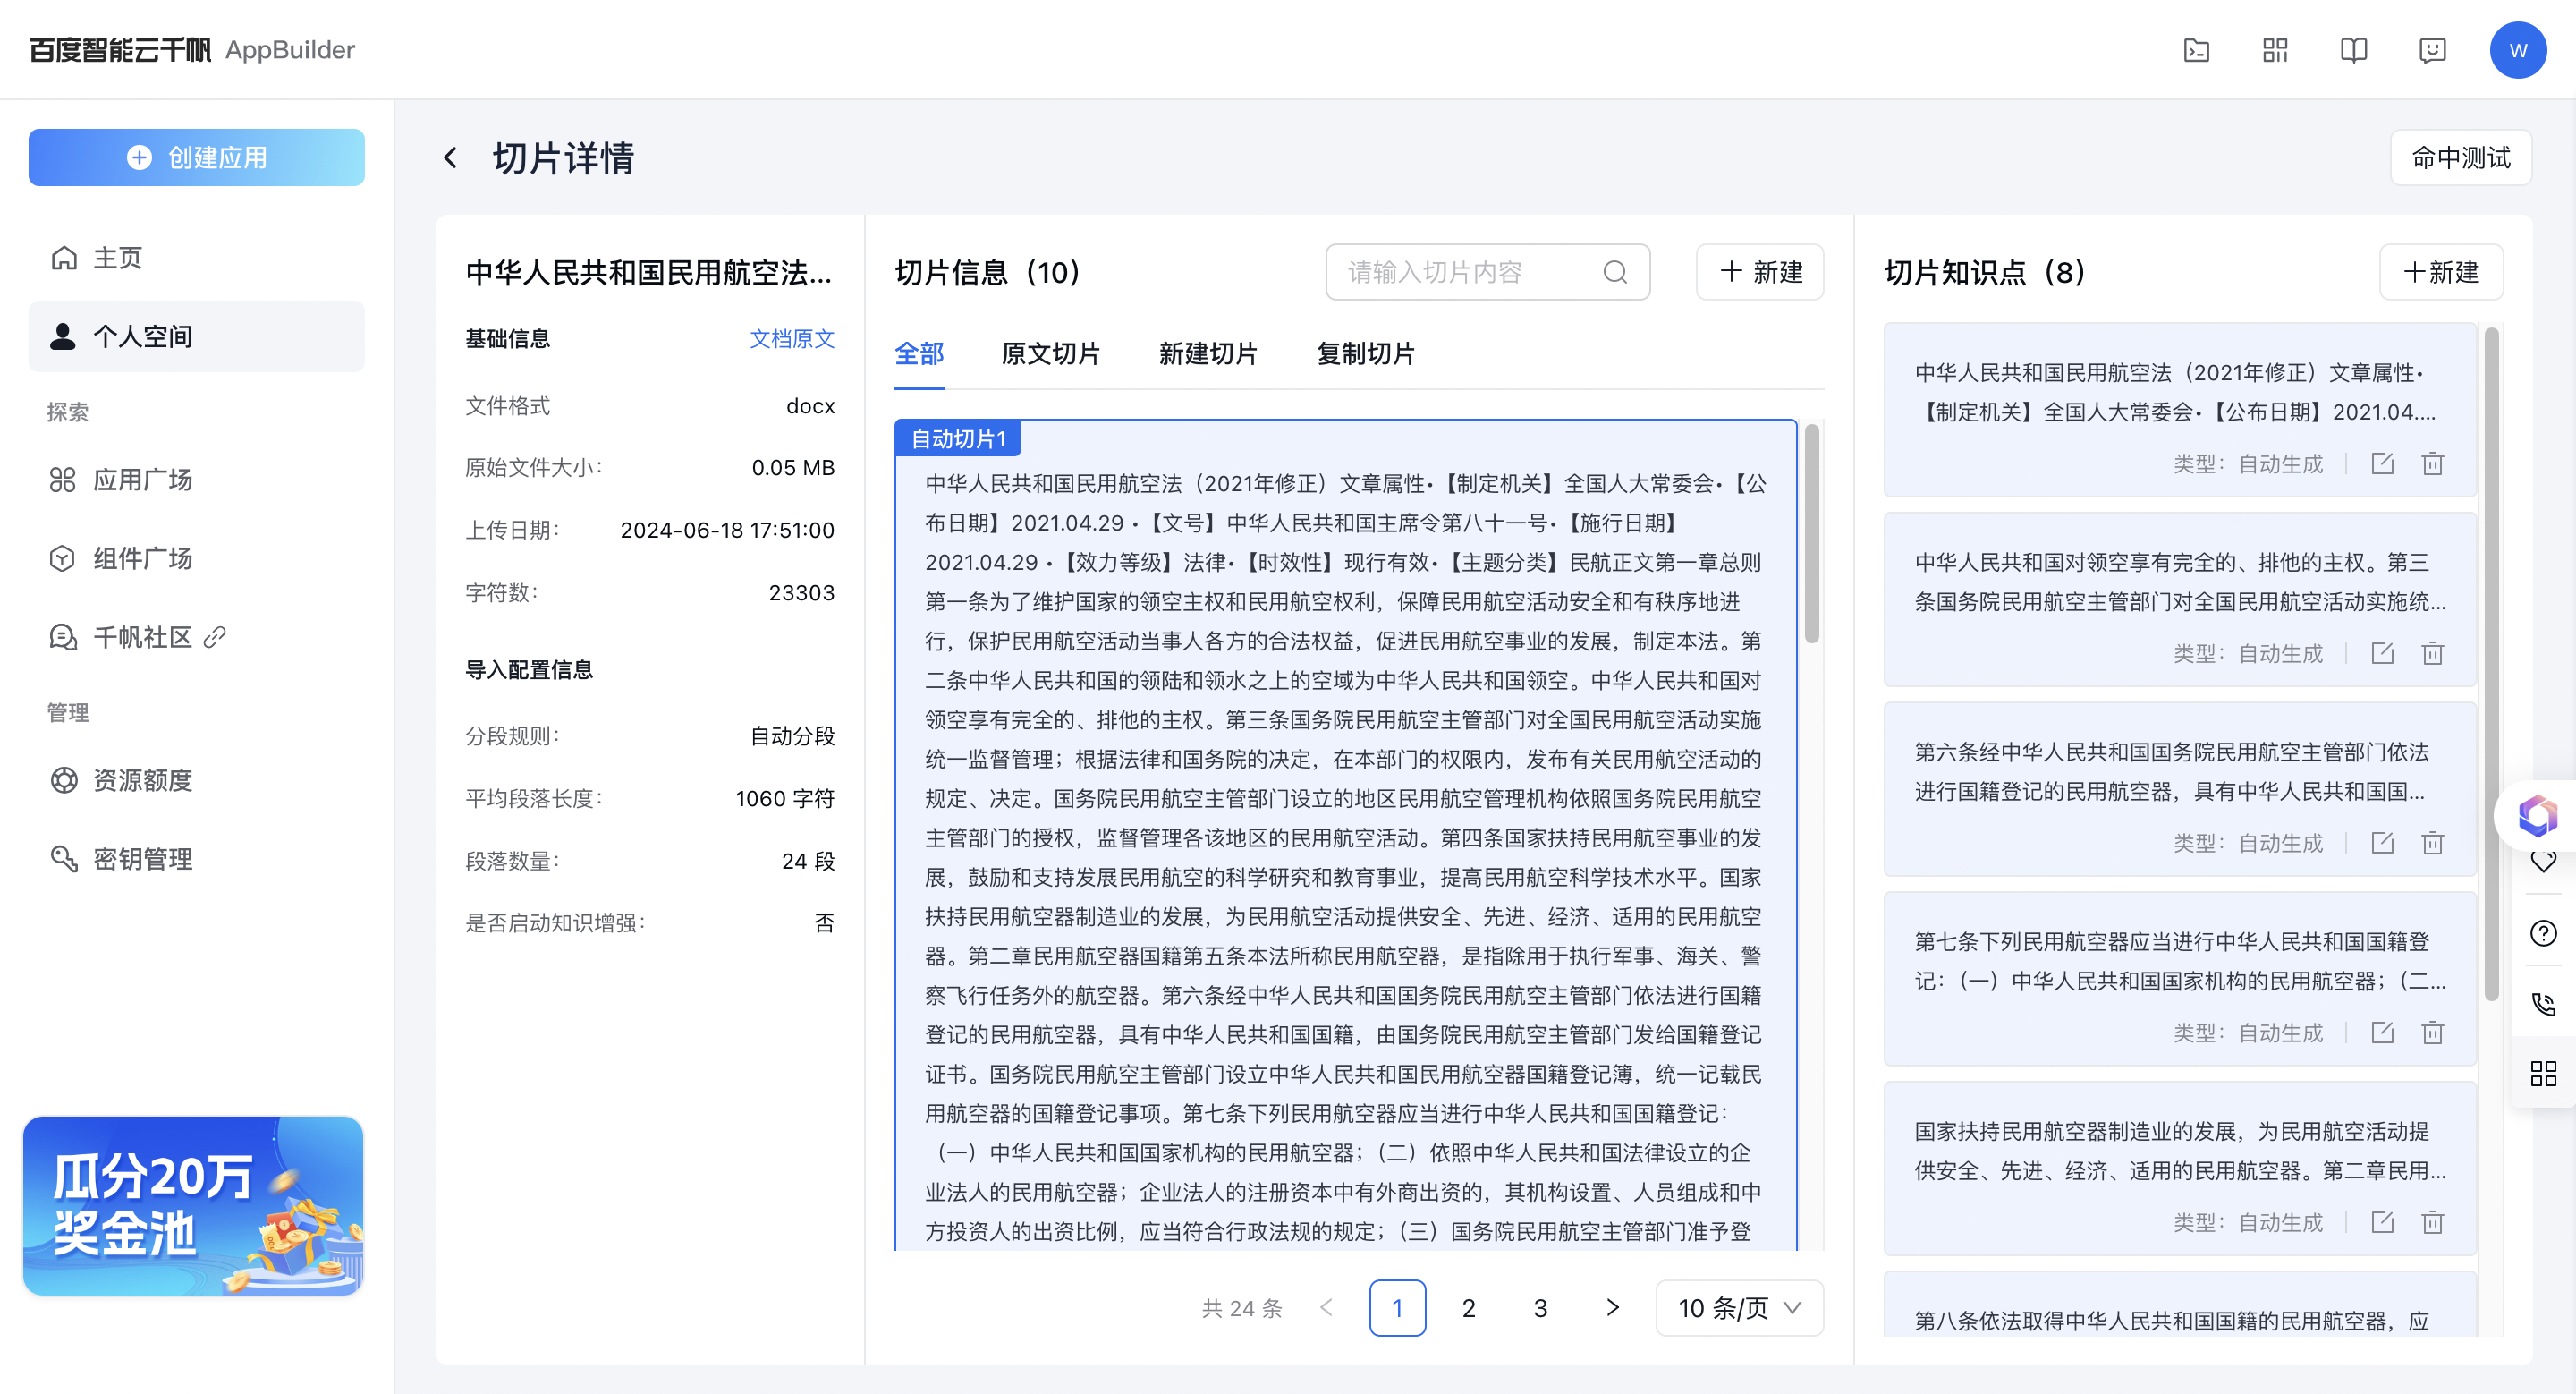
Task: Select the 全部 tab
Action: [919, 354]
